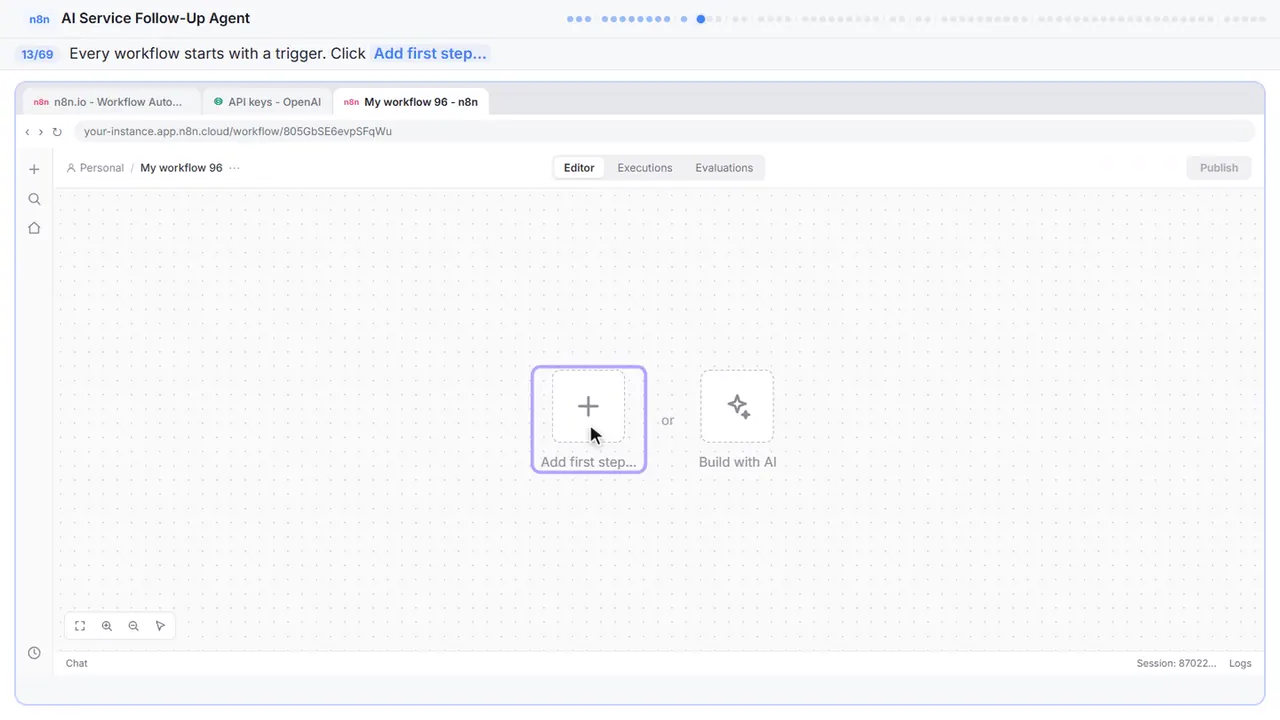
Task: Open search from the left sidebar
Action: [x=34, y=199]
